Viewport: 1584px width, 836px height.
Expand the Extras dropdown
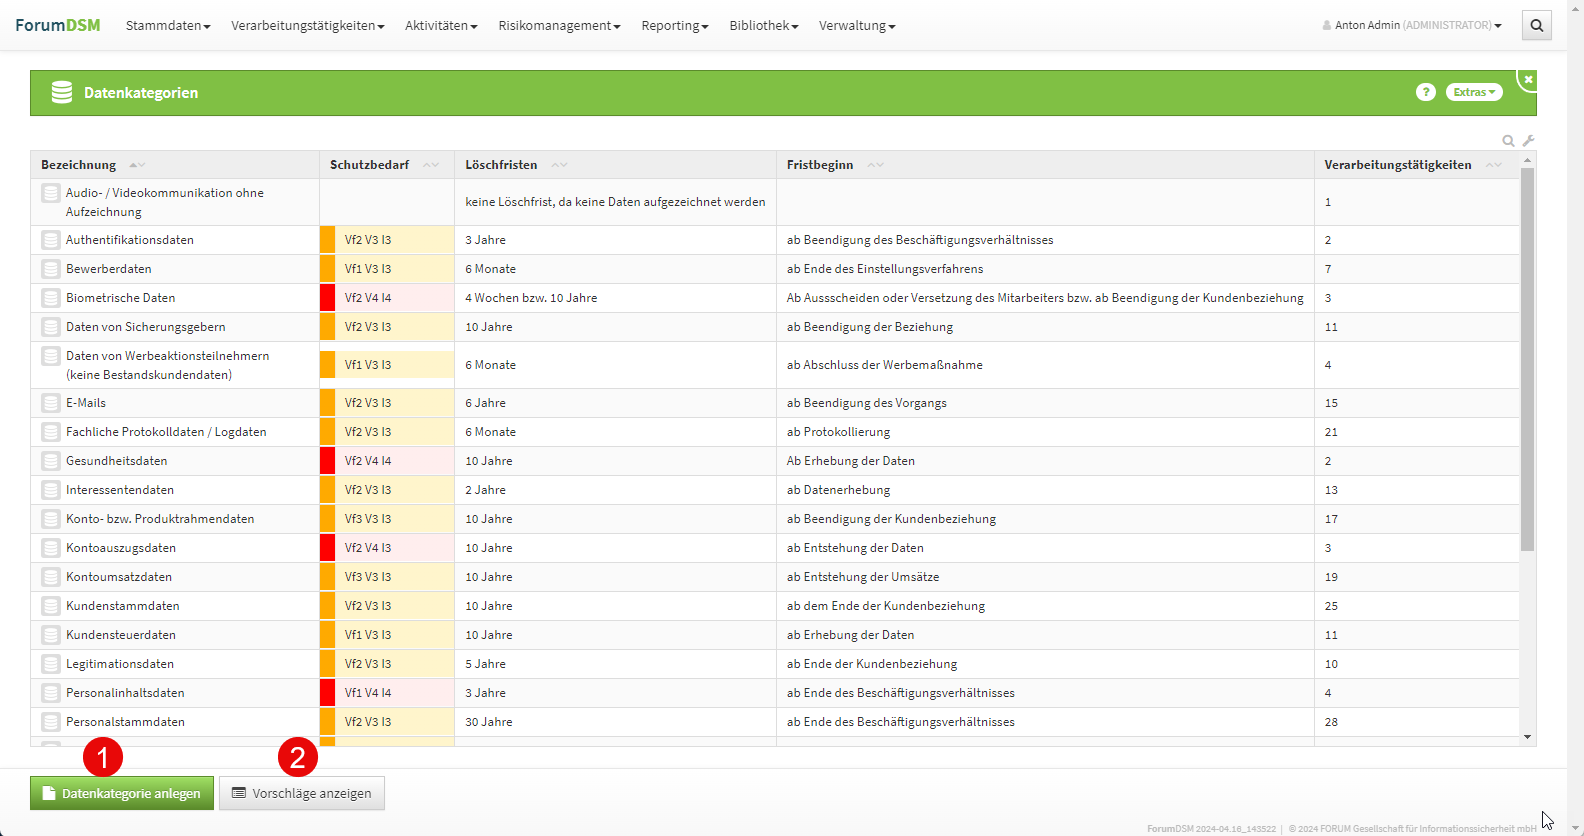(1474, 92)
